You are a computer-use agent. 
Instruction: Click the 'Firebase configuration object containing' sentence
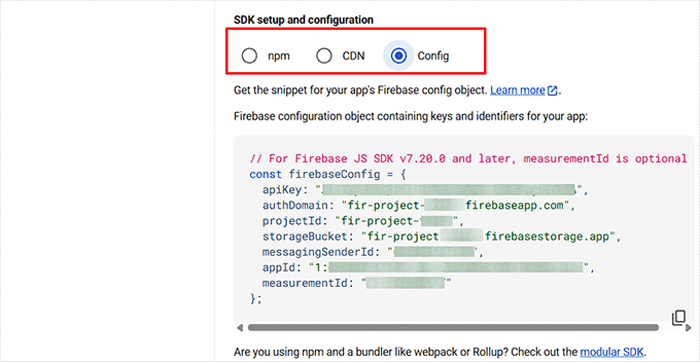point(411,117)
